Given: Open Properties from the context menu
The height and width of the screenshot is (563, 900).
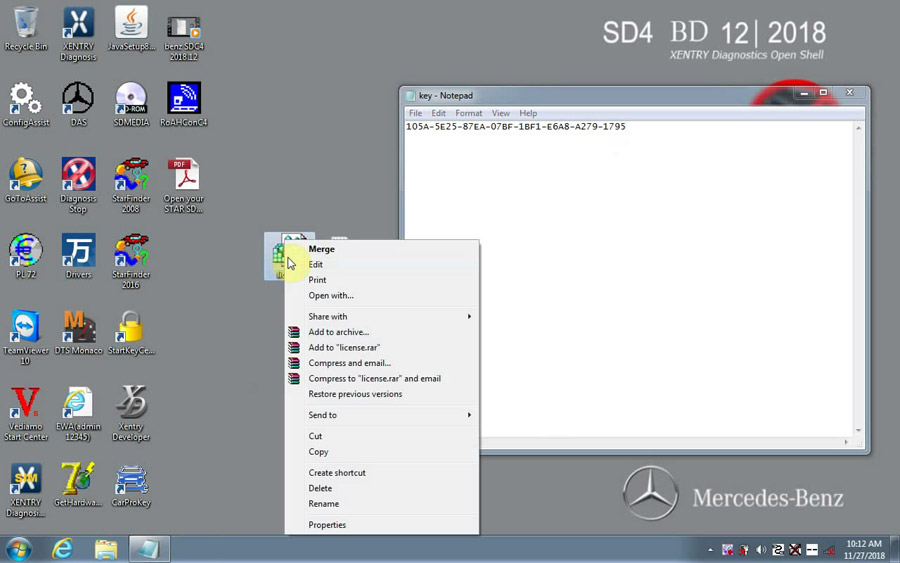Looking at the screenshot, I should coord(382,525).
